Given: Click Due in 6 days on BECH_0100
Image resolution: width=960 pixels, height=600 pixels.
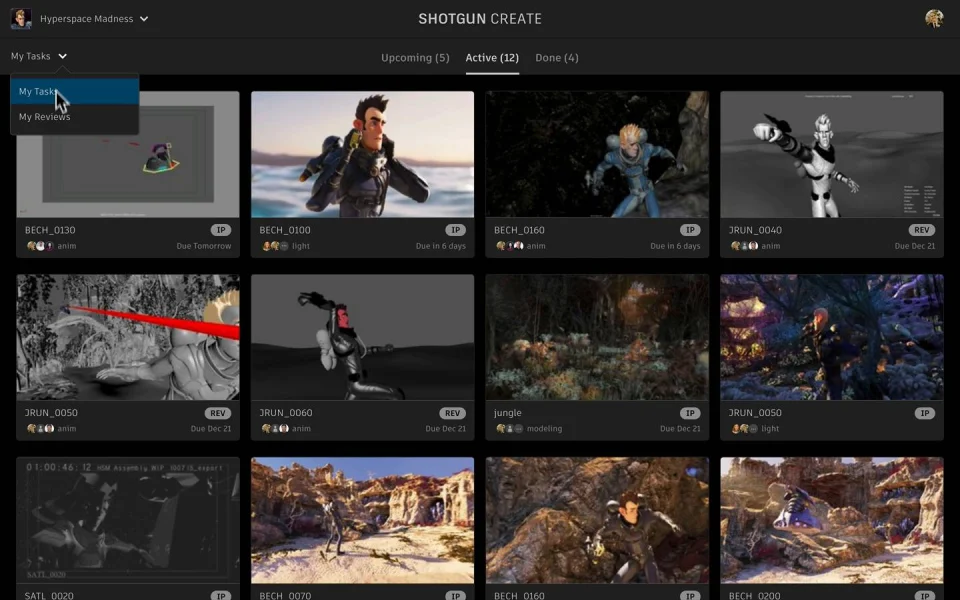Looking at the screenshot, I should (x=441, y=246).
